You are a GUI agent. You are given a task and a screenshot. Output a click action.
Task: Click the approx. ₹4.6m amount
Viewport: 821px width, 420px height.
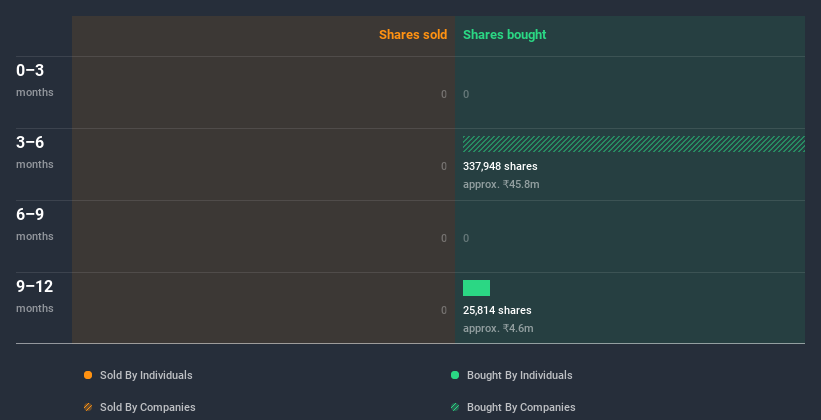click(498, 328)
